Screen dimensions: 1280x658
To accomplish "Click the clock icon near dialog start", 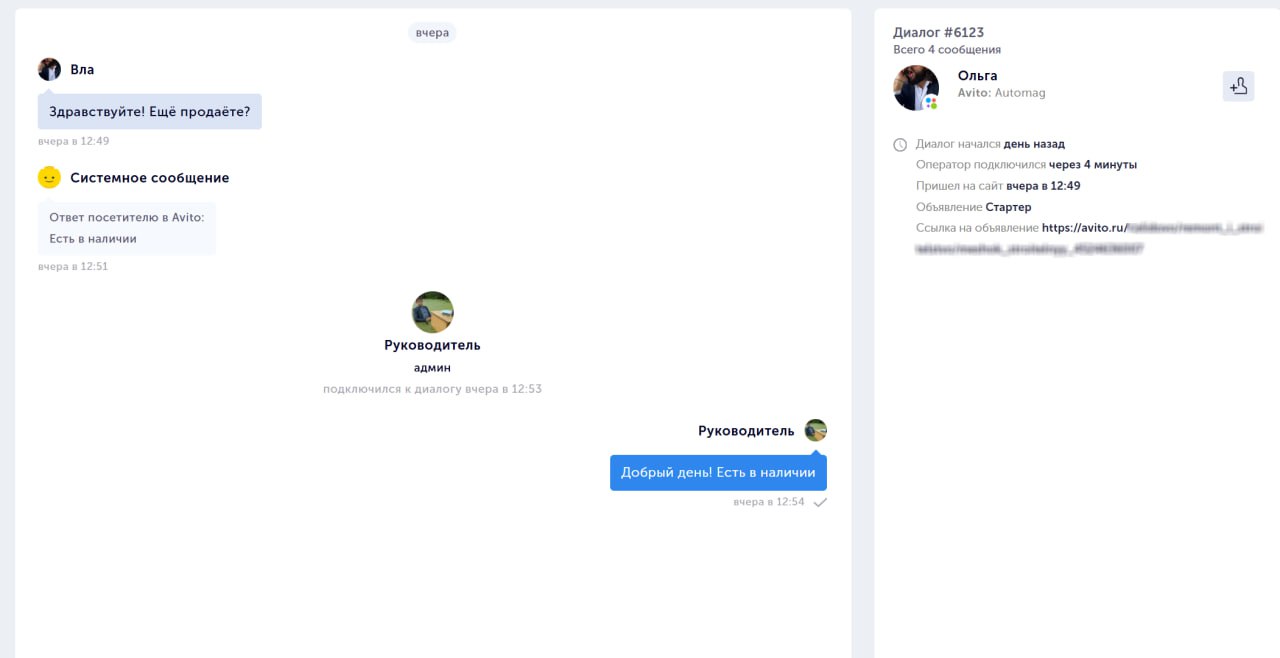I will (900, 145).
